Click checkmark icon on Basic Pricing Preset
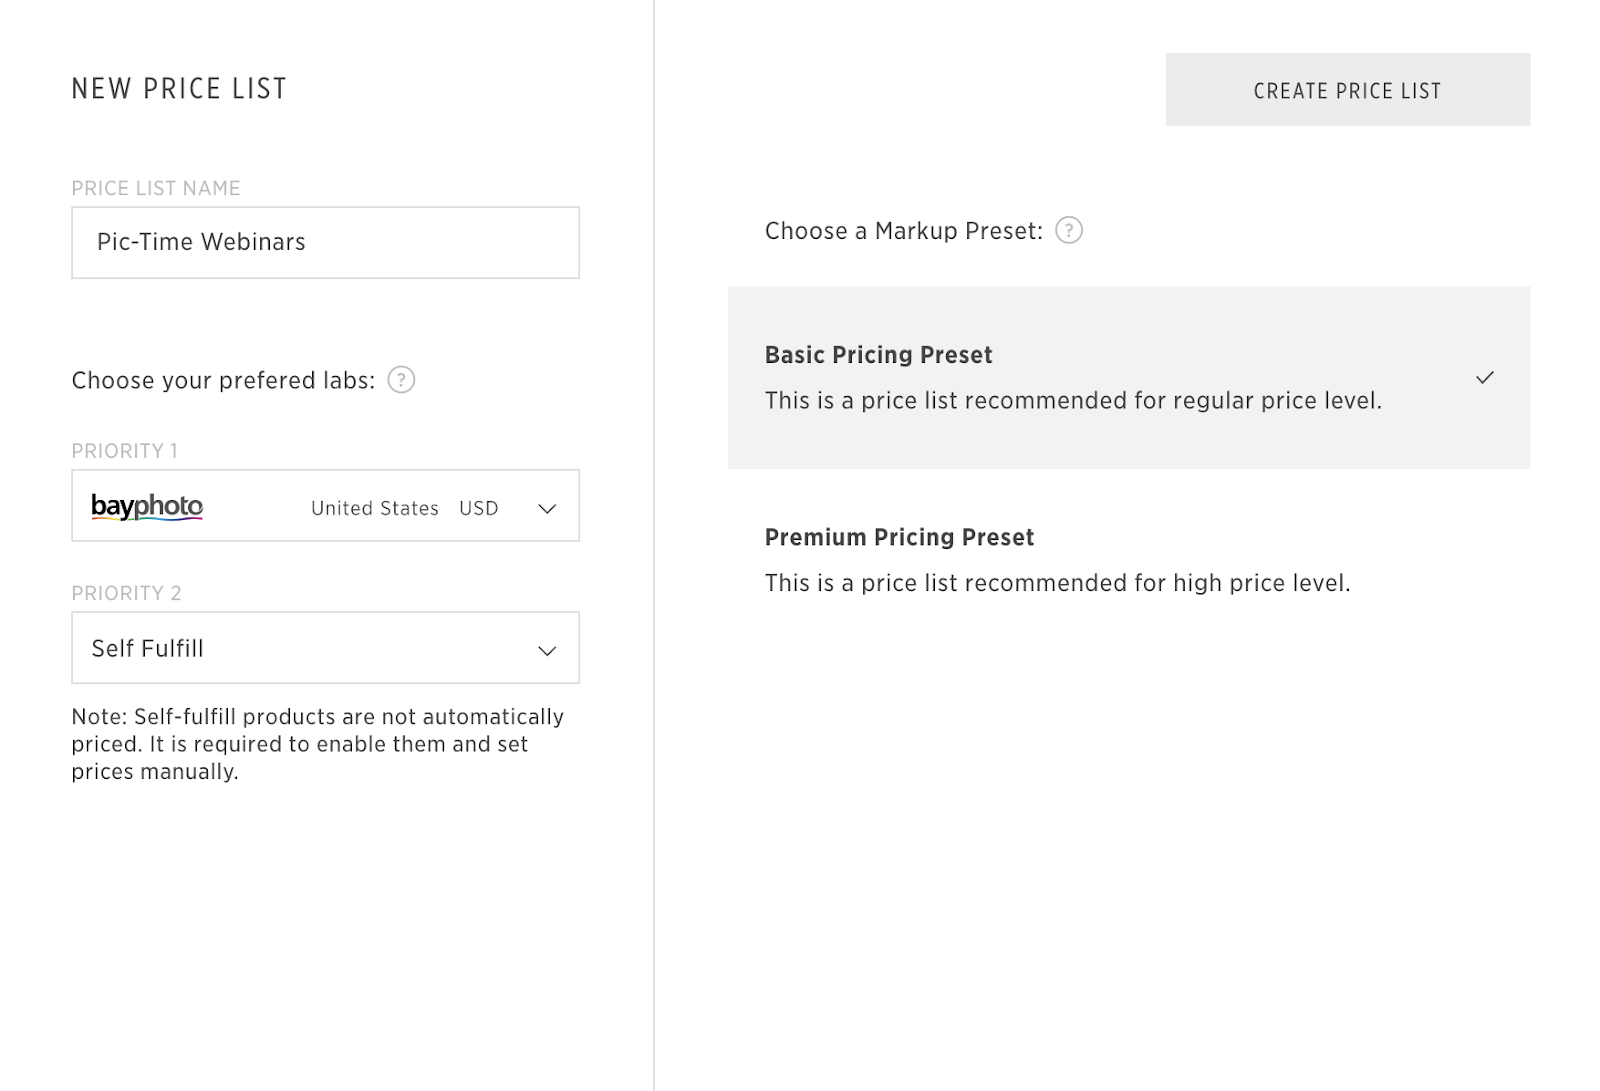Viewport: 1600px width, 1091px height. click(x=1485, y=378)
